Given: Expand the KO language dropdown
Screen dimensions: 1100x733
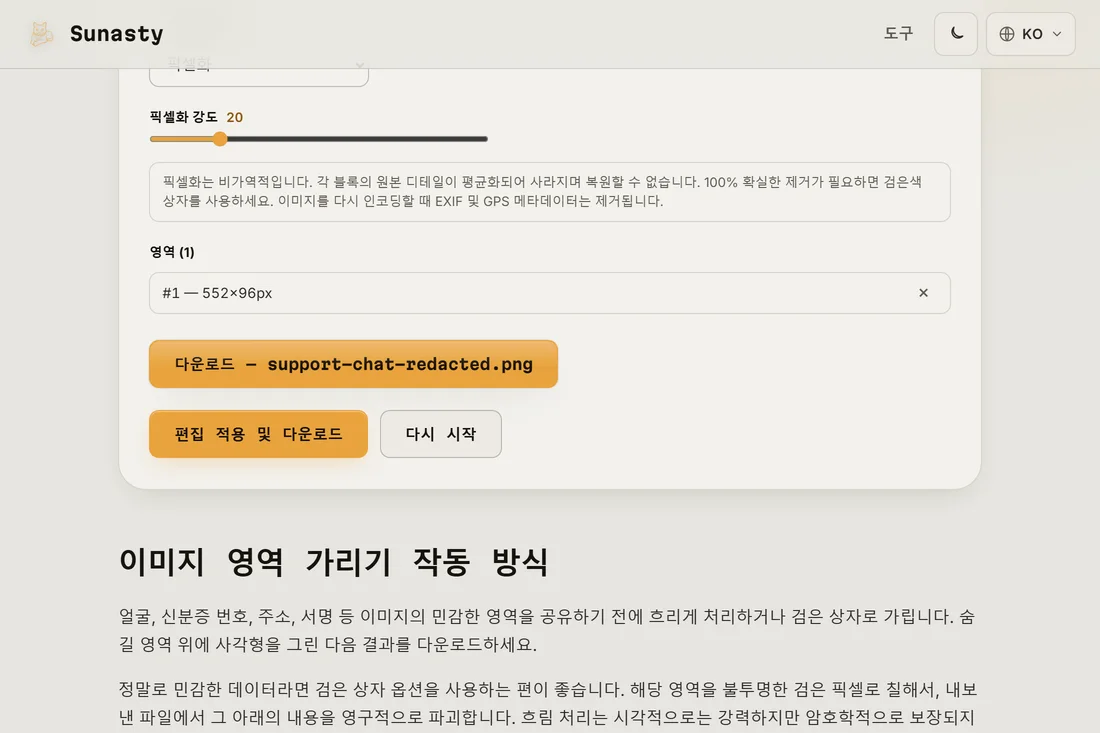Looking at the screenshot, I should [x=1031, y=34].
